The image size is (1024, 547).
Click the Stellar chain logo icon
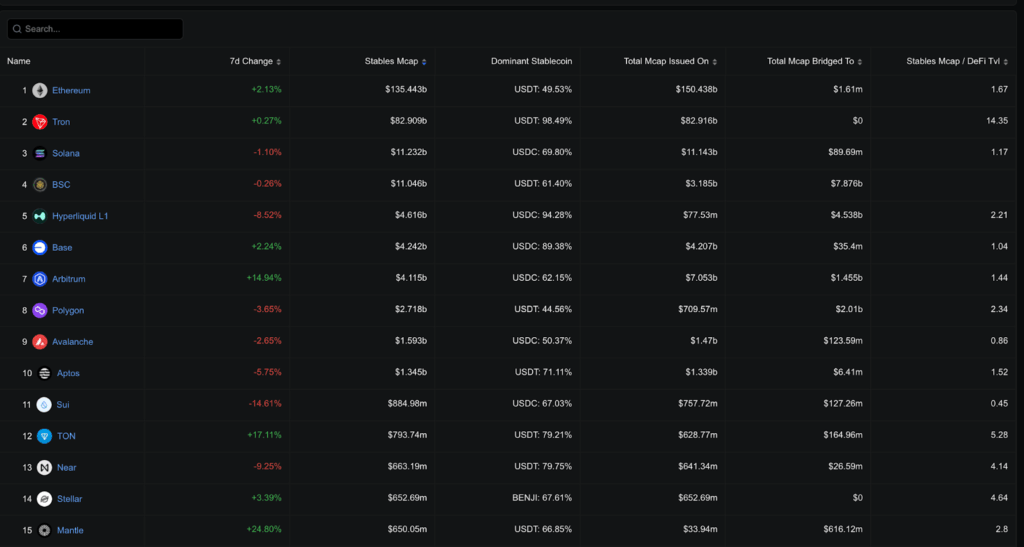coord(44,499)
